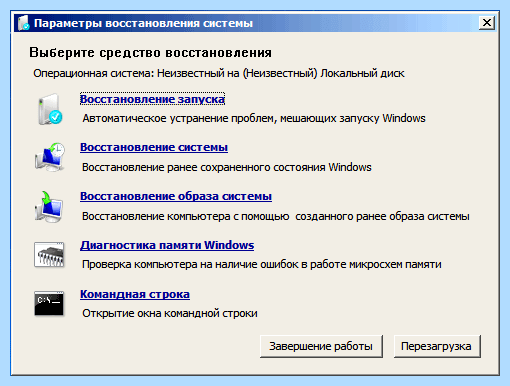Open the Восстановление системы link
Viewport: 510px width, 386px height.
tap(154, 147)
